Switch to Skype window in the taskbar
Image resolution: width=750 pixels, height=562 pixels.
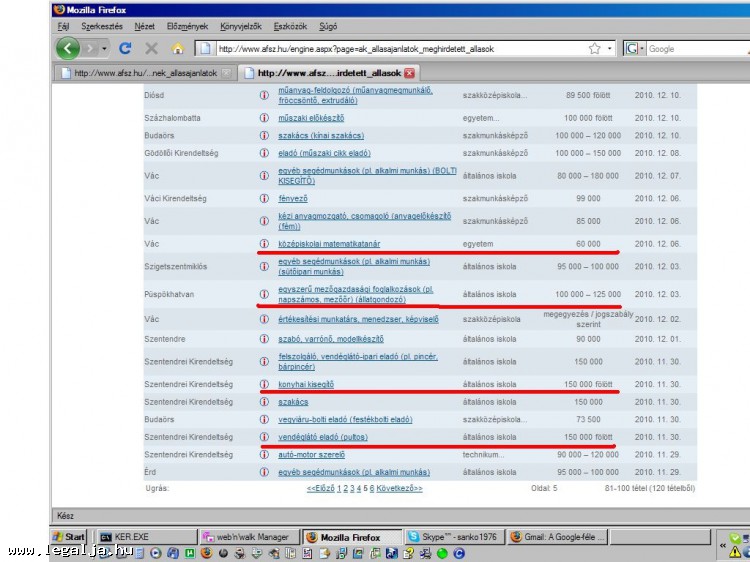coord(452,537)
